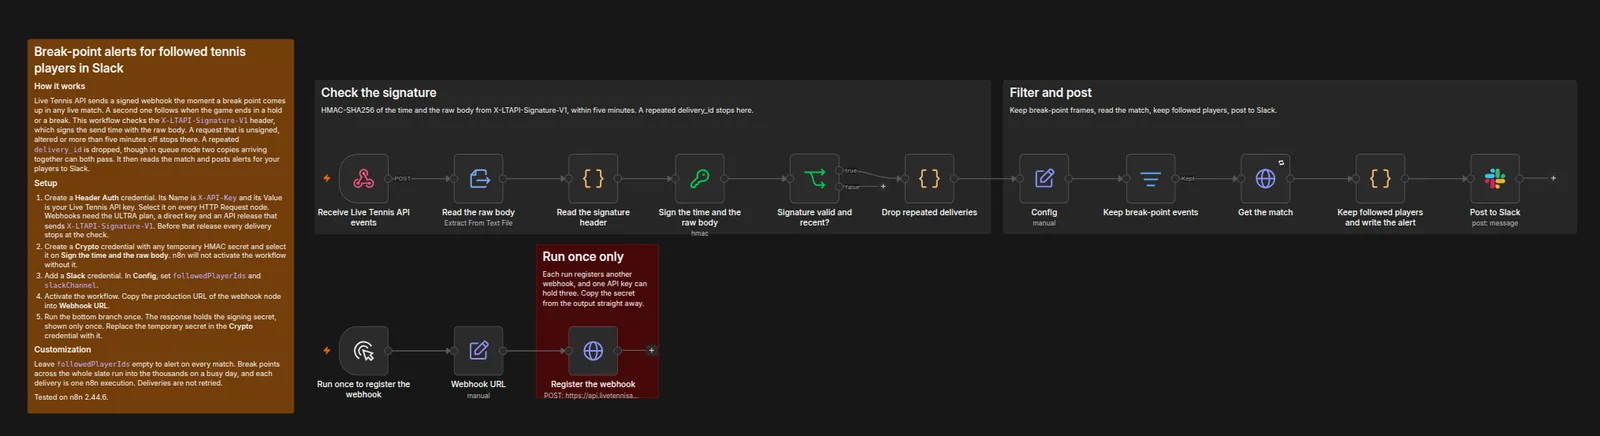Click the false output handle of the If node

(x=840, y=187)
